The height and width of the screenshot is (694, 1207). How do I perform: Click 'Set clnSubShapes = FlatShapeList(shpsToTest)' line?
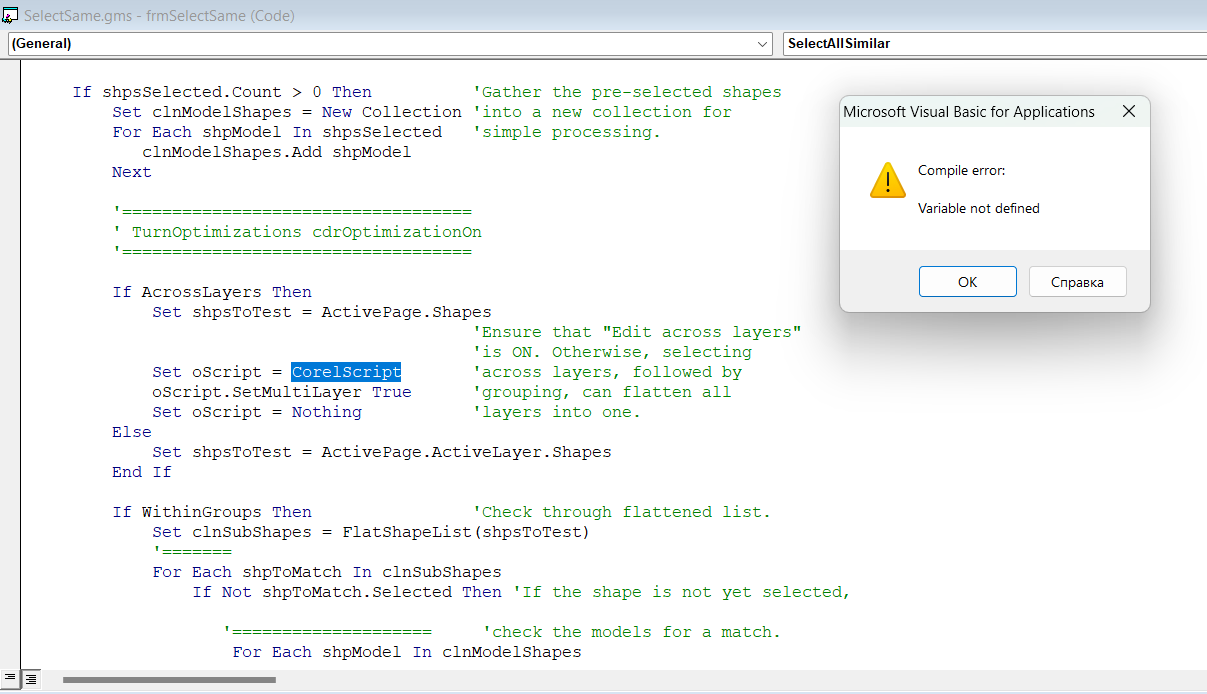pyautogui.click(x=371, y=532)
